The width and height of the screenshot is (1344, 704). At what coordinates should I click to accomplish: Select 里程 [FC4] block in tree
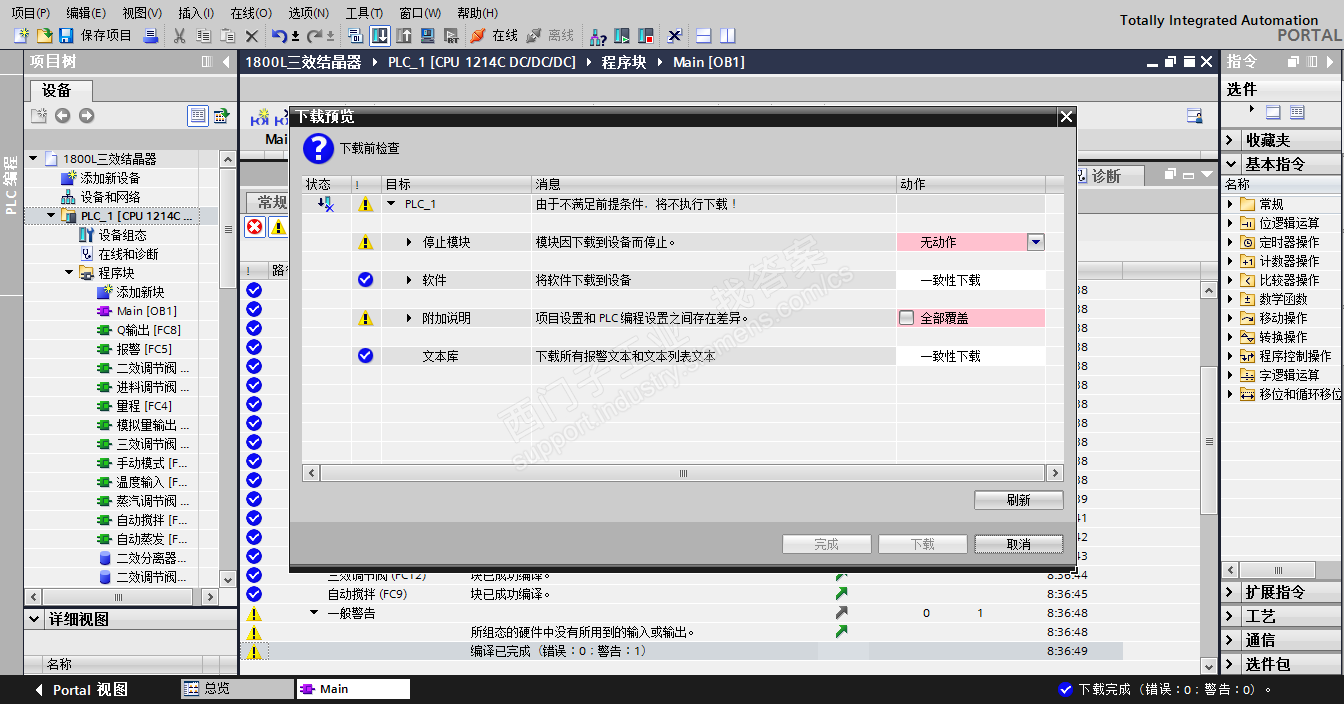coord(144,406)
